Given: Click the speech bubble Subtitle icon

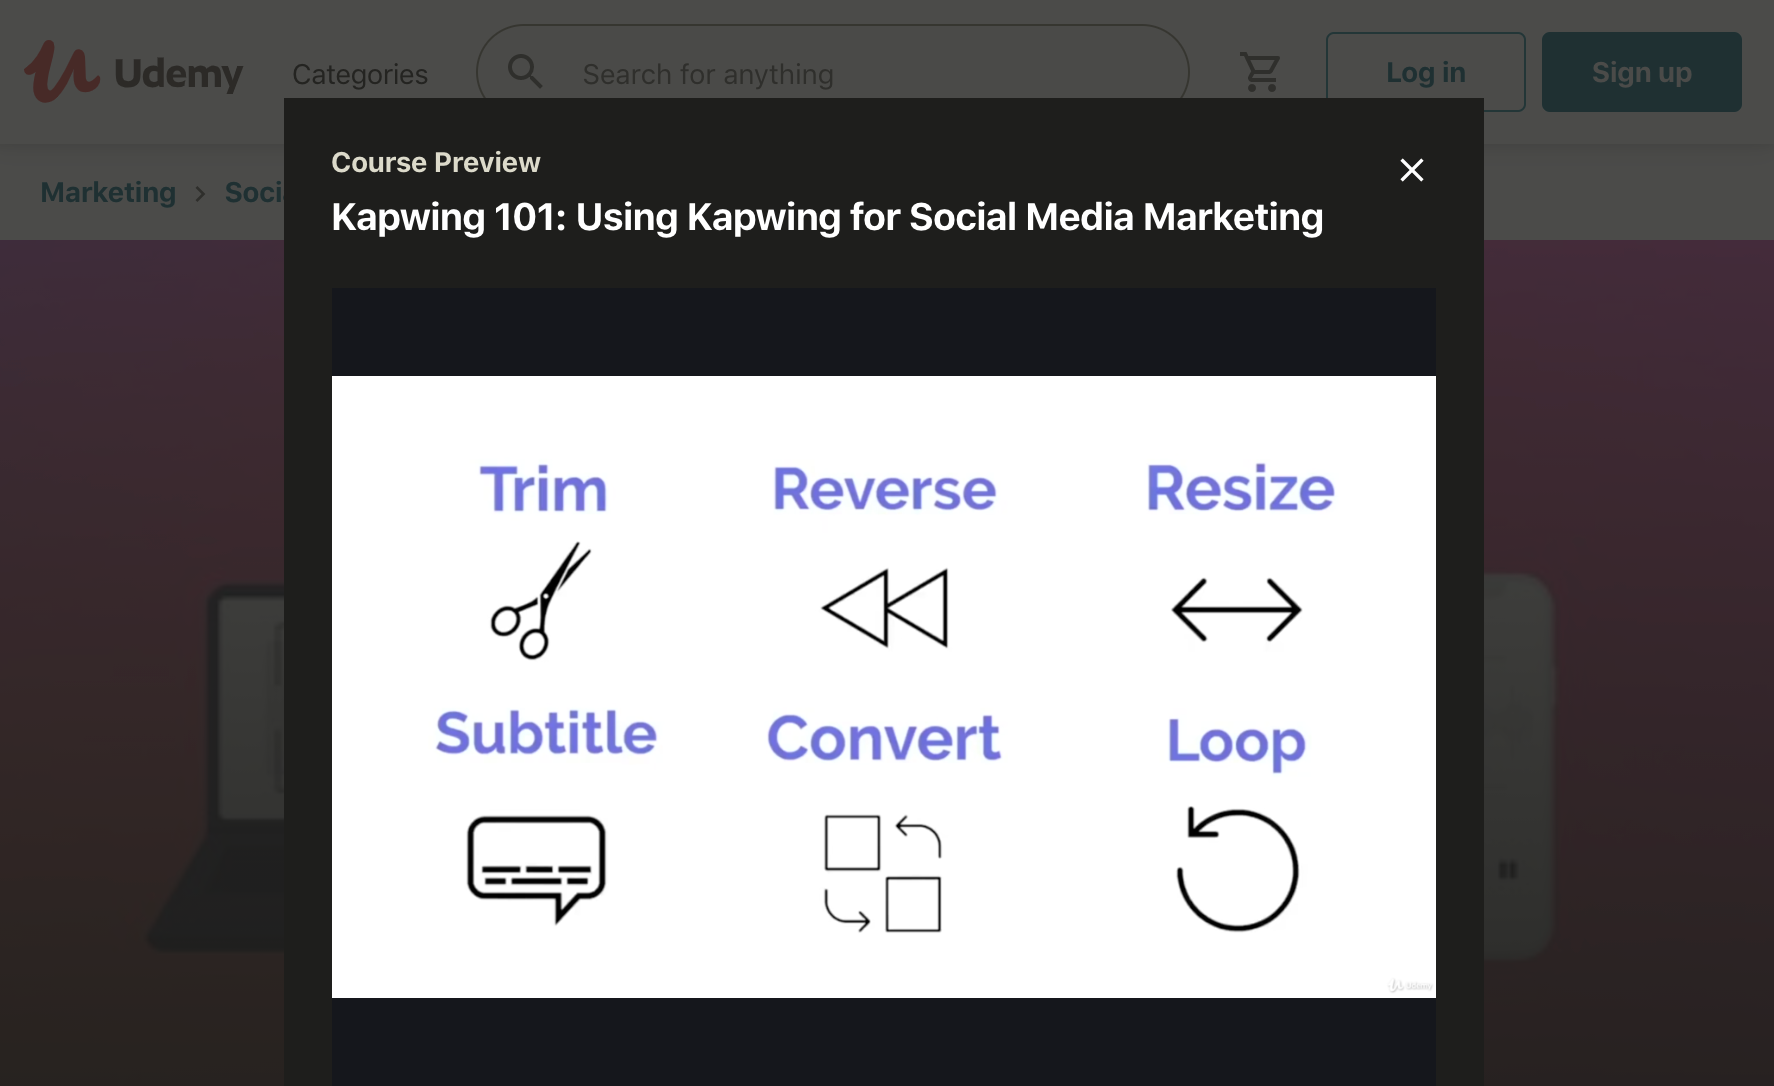Looking at the screenshot, I should click(x=537, y=867).
